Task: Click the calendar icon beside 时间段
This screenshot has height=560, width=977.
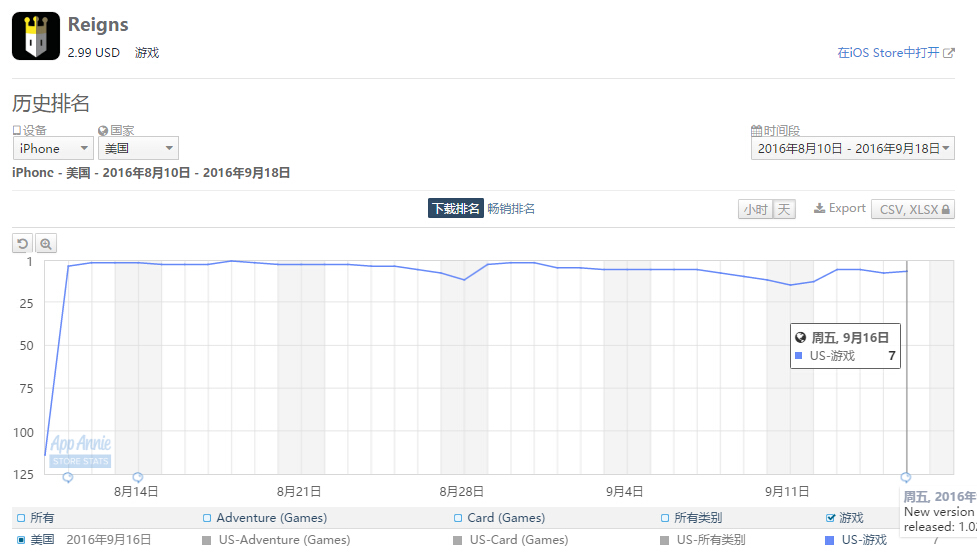Action: (x=756, y=131)
